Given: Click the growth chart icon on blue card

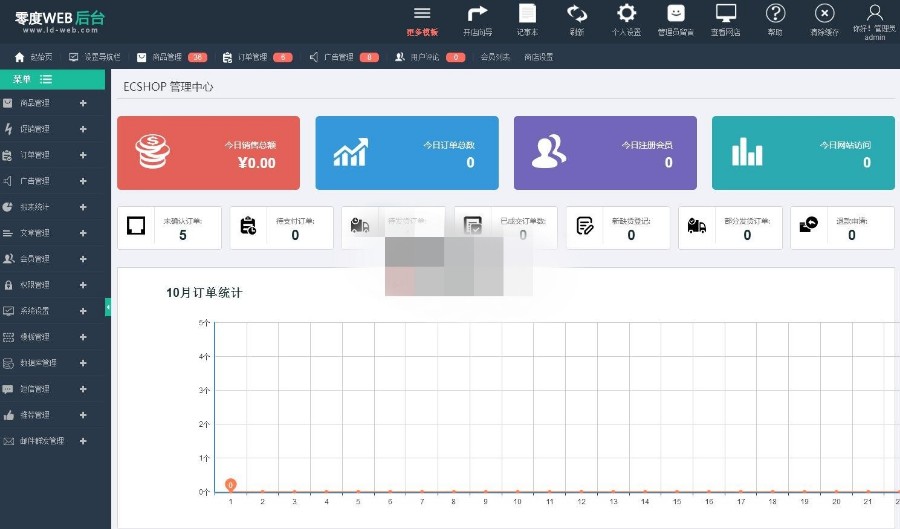Looking at the screenshot, I should click(351, 152).
